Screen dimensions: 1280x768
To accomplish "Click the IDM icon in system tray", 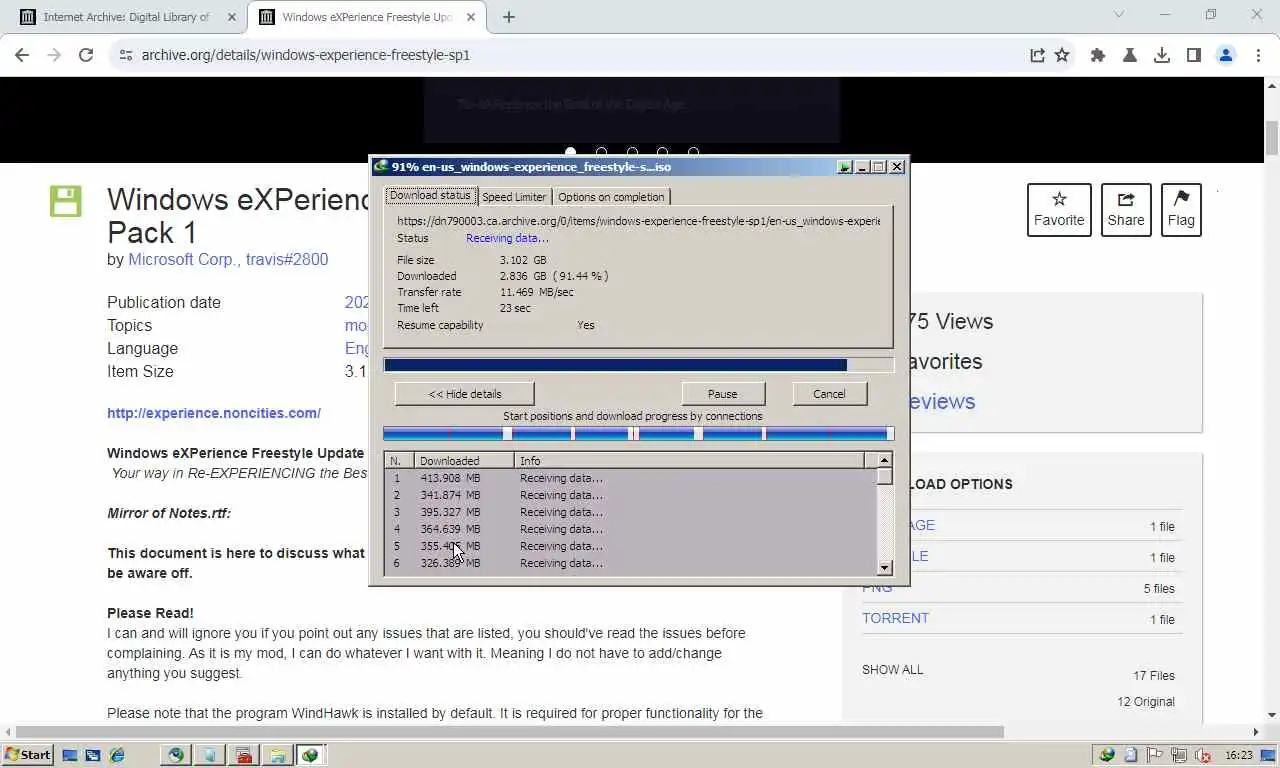I will [x=1107, y=755].
